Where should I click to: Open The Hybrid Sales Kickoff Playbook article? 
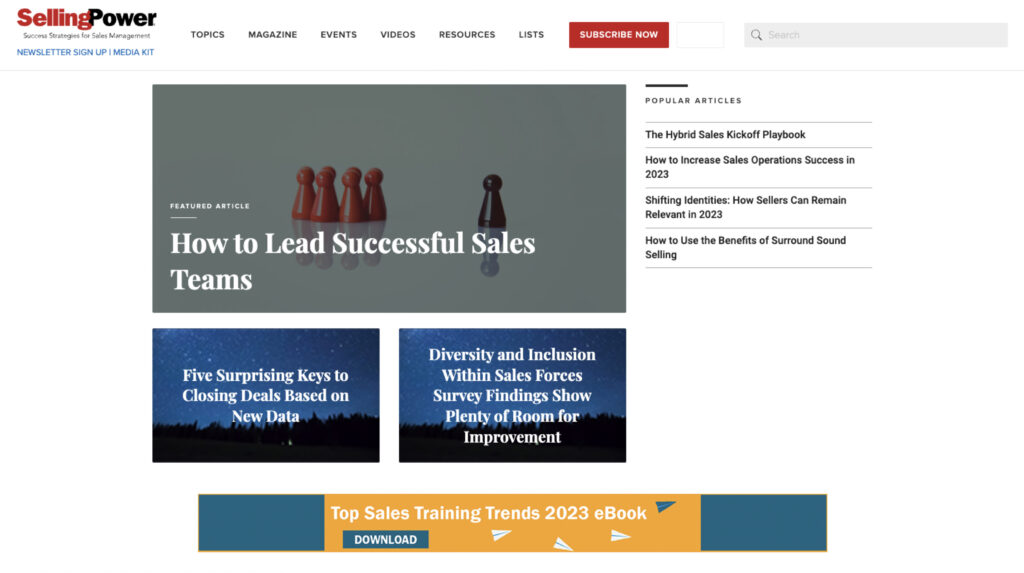point(725,135)
